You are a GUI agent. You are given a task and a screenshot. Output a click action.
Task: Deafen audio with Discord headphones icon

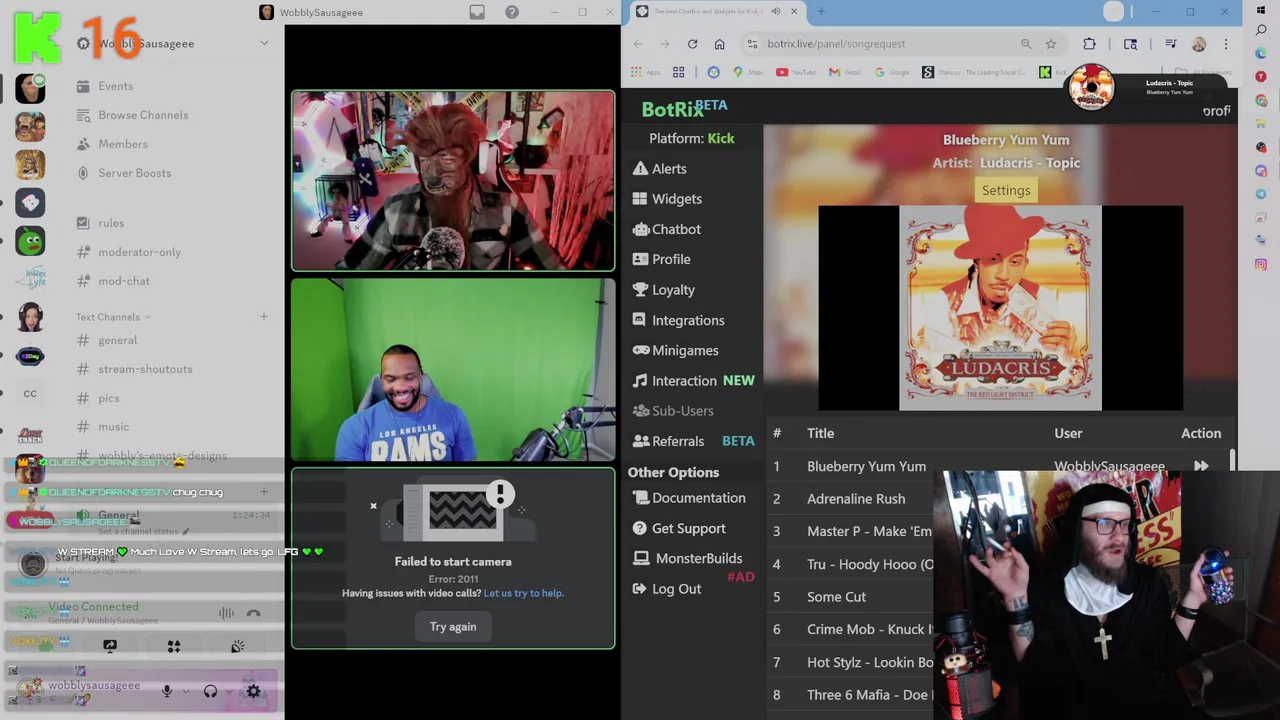click(210, 691)
